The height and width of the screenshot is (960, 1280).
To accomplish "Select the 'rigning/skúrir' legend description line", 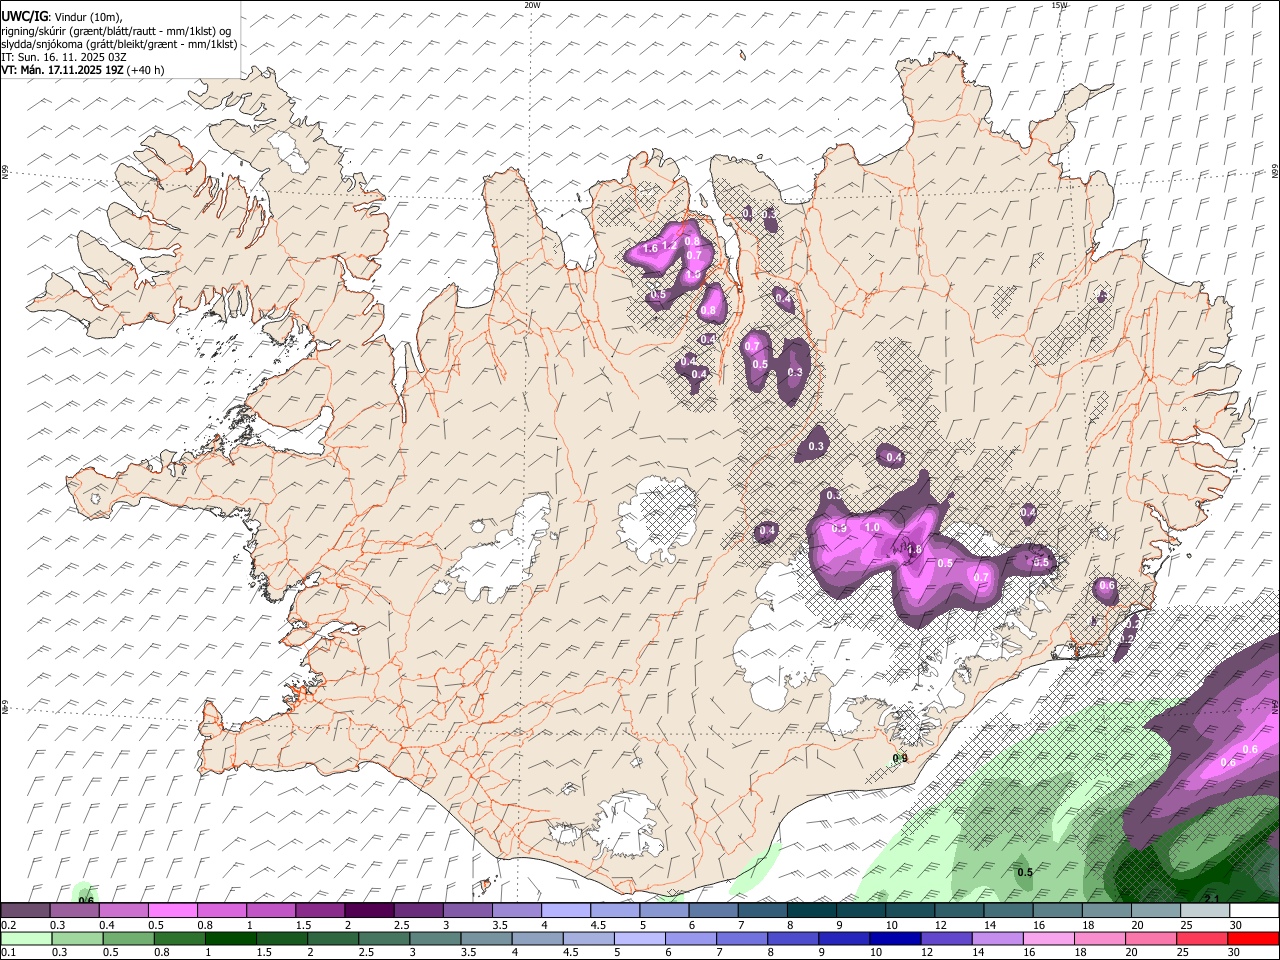I will click(x=116, y=31).
